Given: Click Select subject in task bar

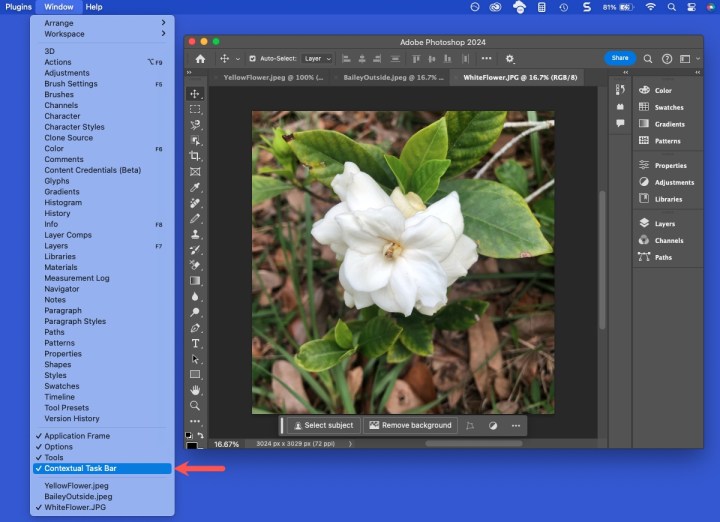Looking at the screenshot, I should click(x=324, y=425).
